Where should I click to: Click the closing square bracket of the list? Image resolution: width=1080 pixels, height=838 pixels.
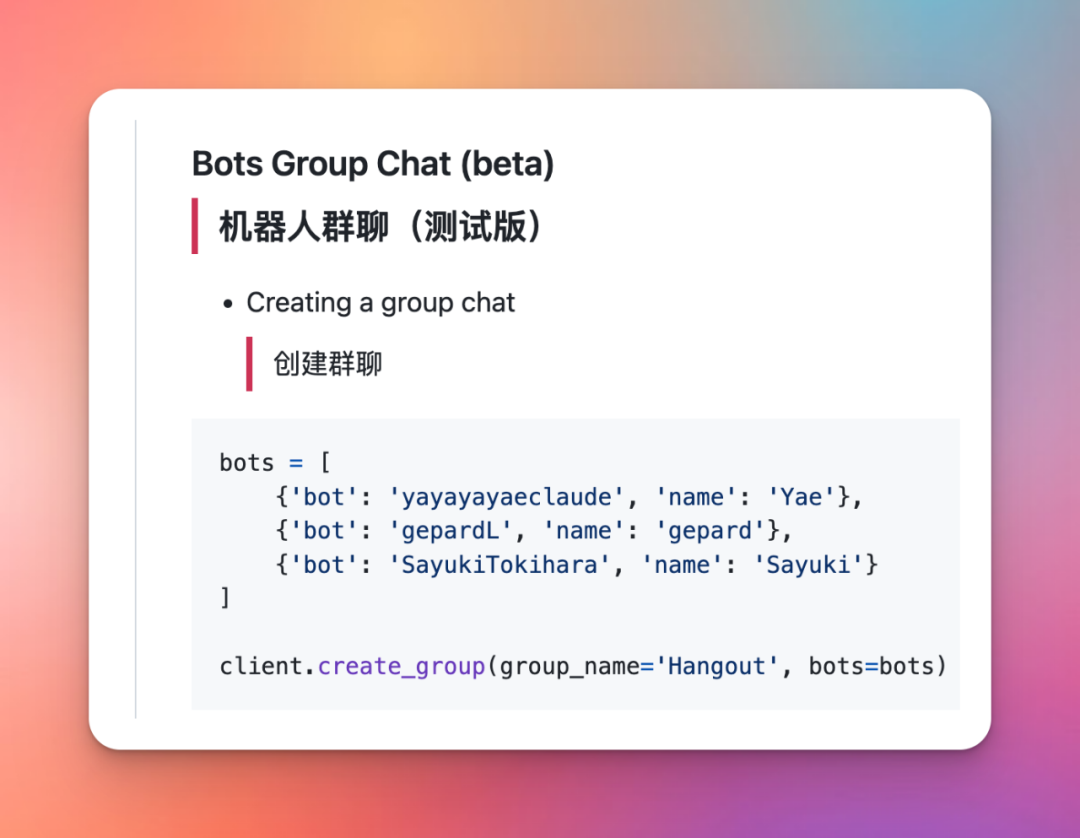pos(225,599)
